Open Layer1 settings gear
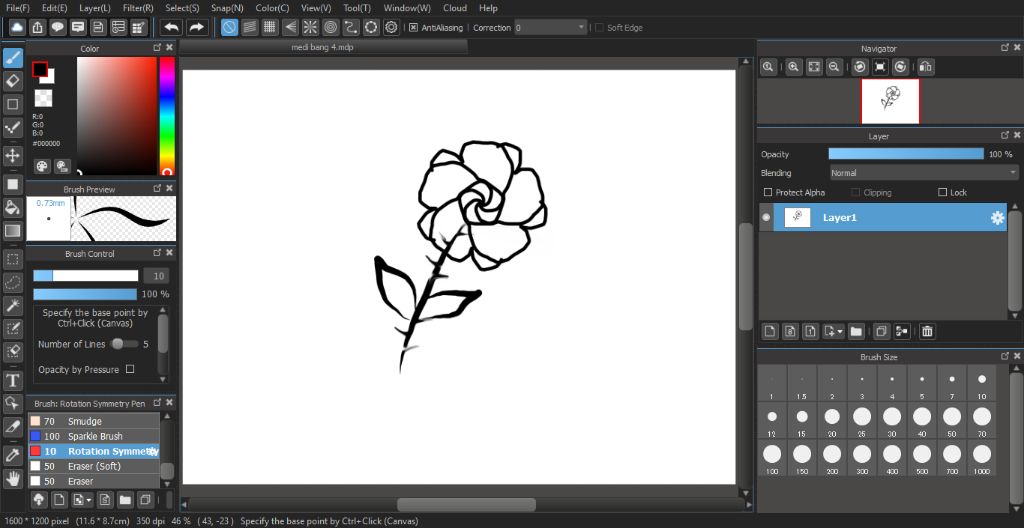 coord(997,218)
